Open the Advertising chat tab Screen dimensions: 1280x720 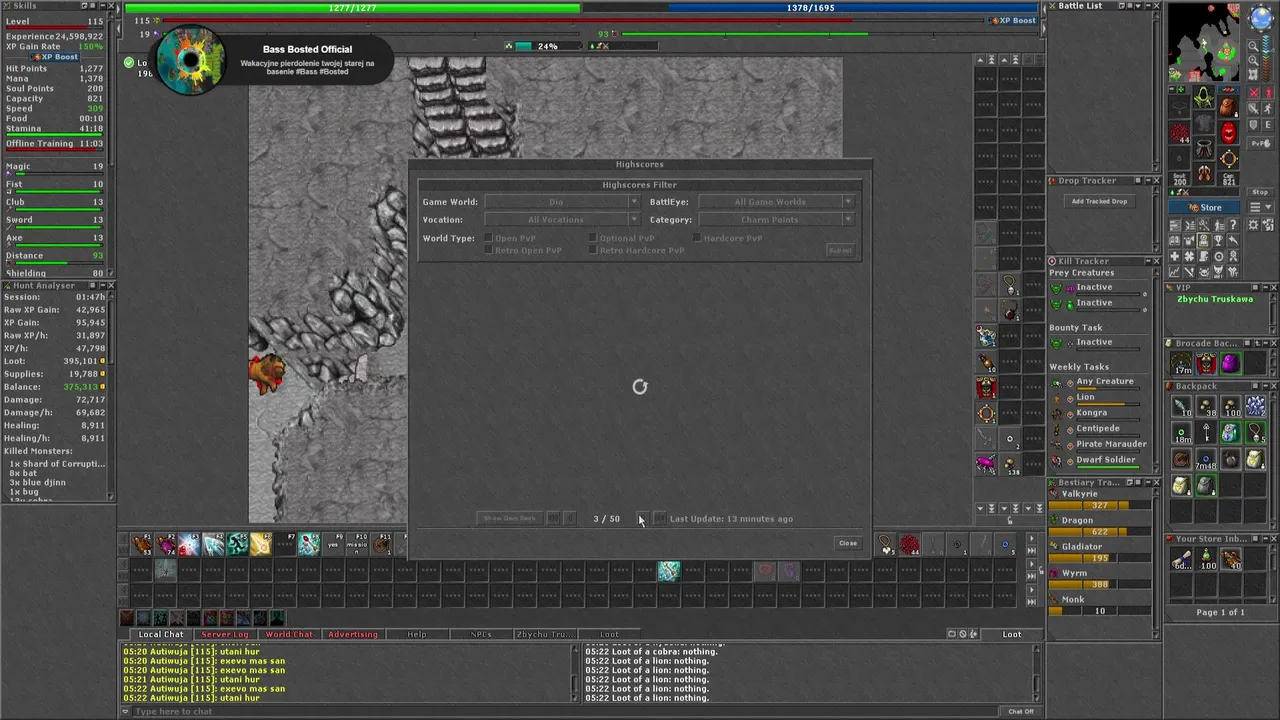(353, 634)
